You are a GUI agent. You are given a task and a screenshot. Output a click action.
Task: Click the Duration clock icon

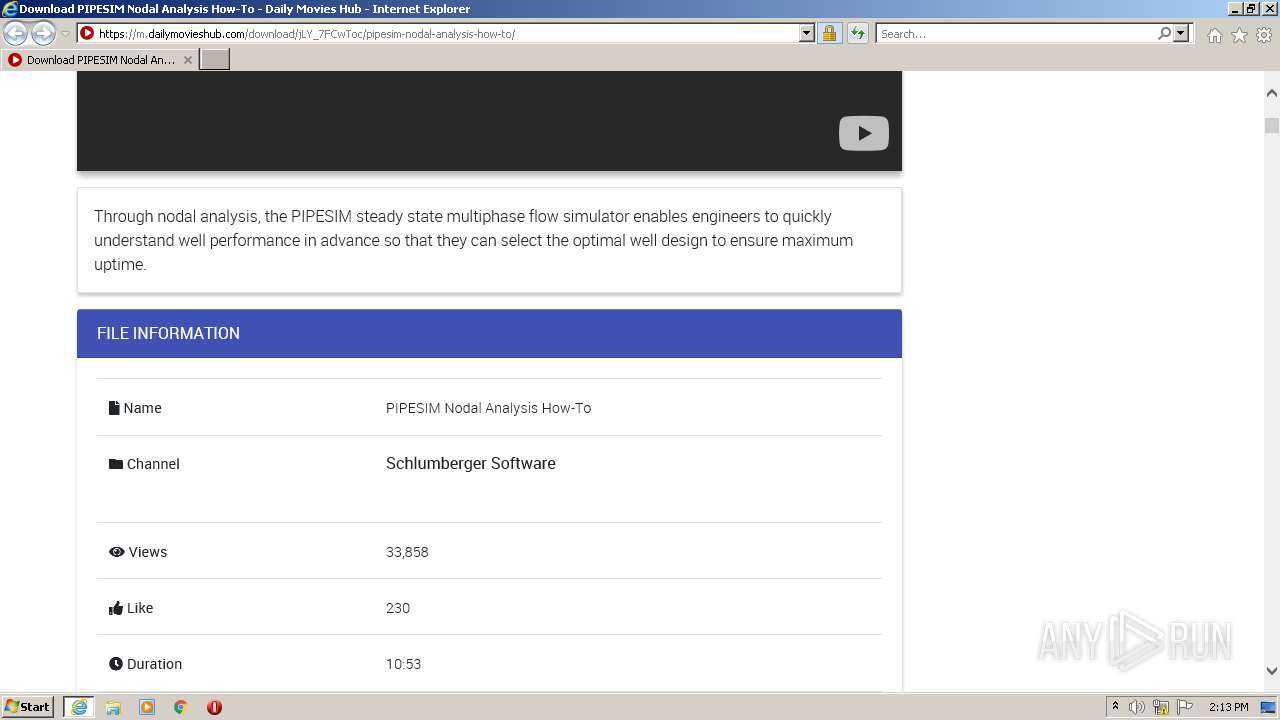coord(116,664)
